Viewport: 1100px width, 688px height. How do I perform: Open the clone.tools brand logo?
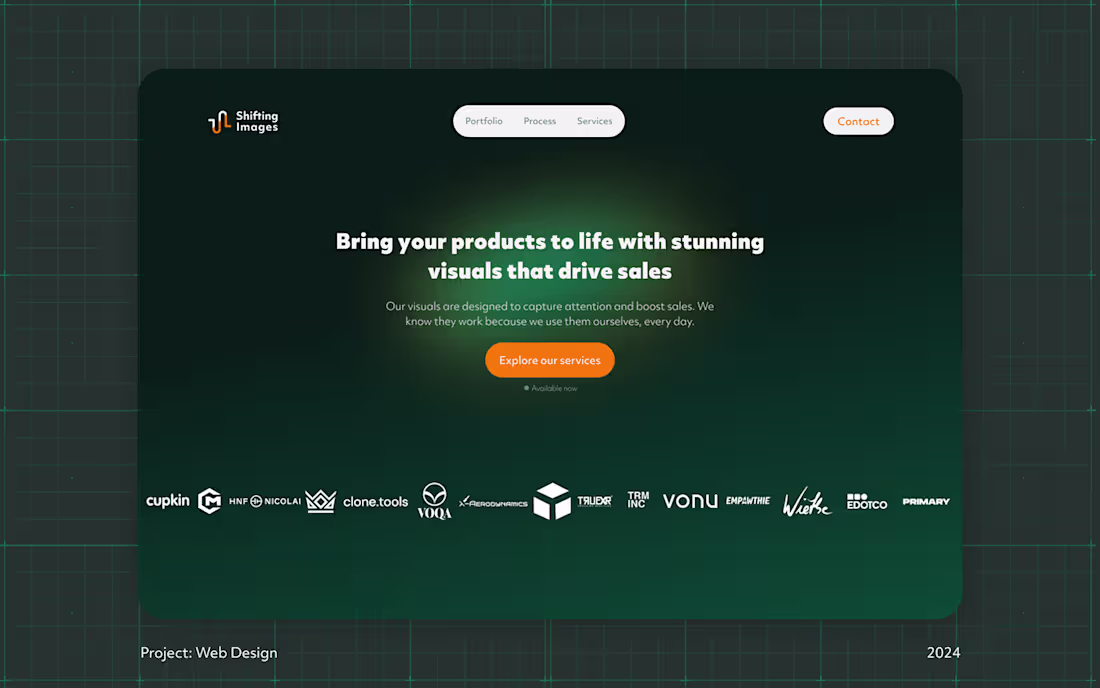[x=375, y=500]
